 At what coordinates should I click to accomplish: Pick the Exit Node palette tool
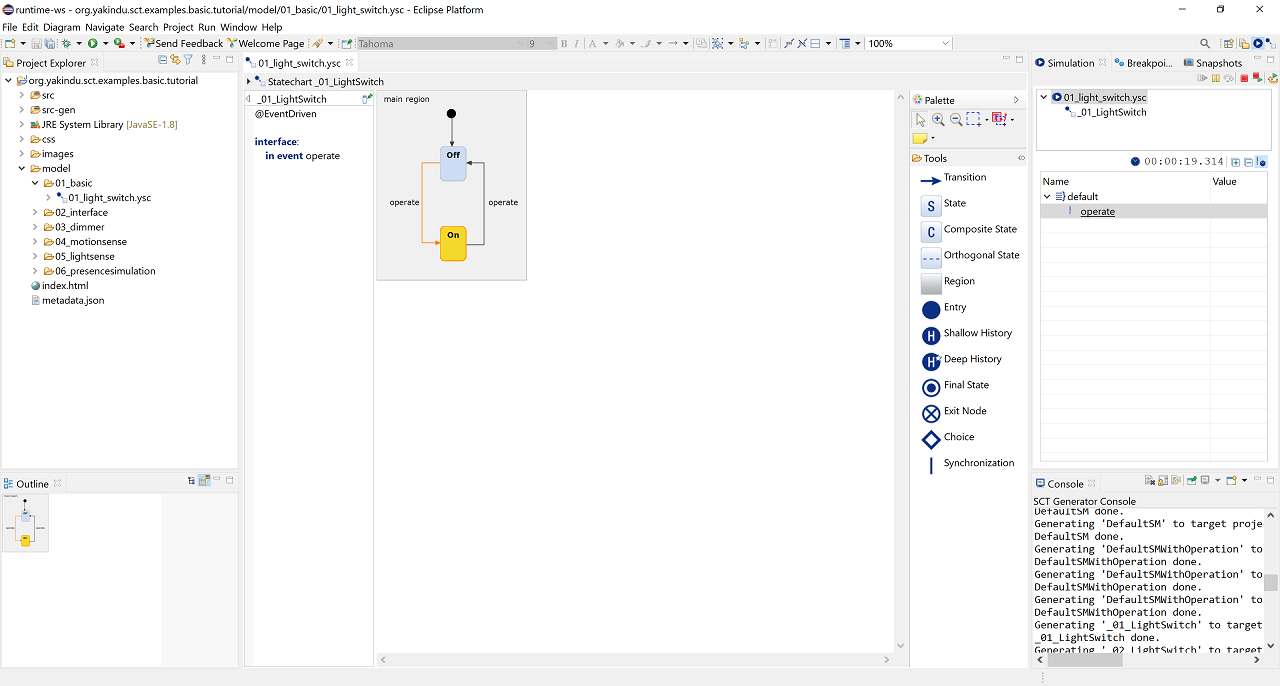coord(954,413)
